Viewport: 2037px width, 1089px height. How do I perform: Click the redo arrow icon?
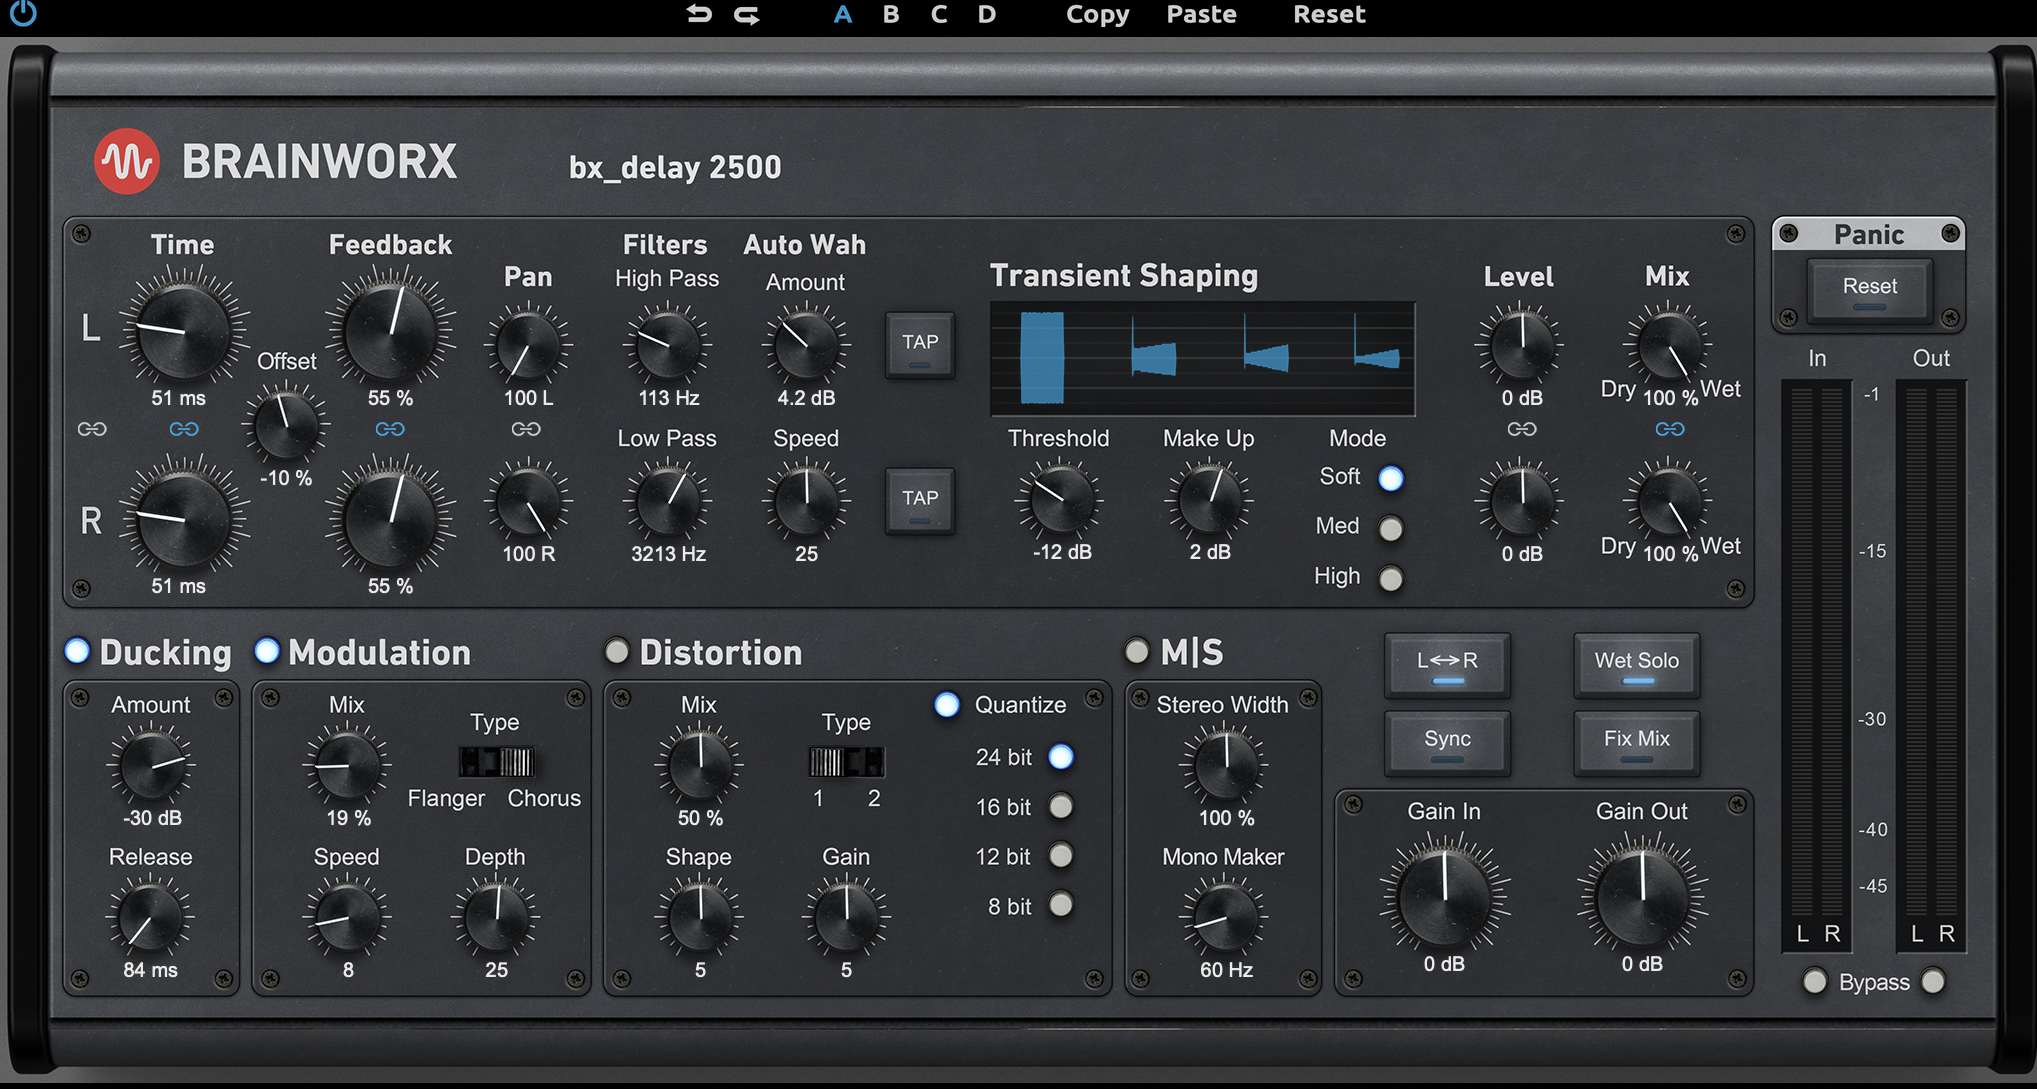[x=747, y=14]
